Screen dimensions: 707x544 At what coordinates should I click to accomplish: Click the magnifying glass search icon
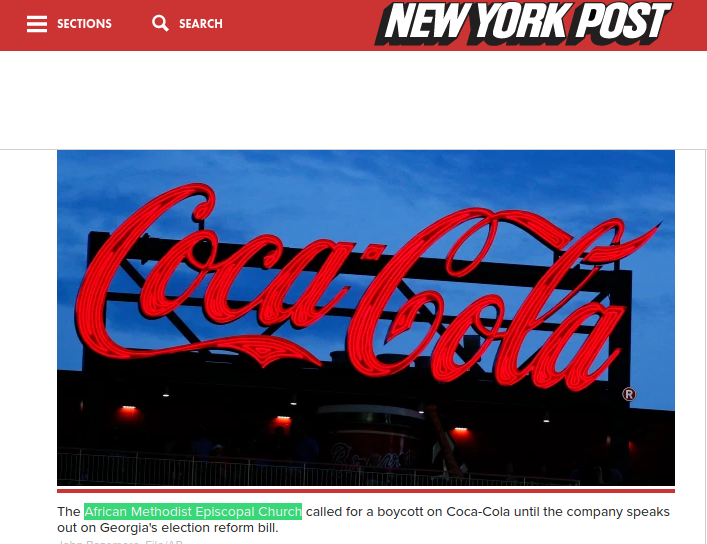coord(160,23)
